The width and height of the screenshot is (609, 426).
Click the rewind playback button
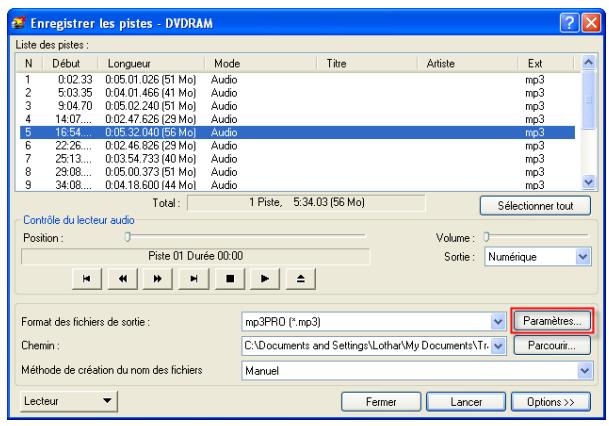point(122,278)
